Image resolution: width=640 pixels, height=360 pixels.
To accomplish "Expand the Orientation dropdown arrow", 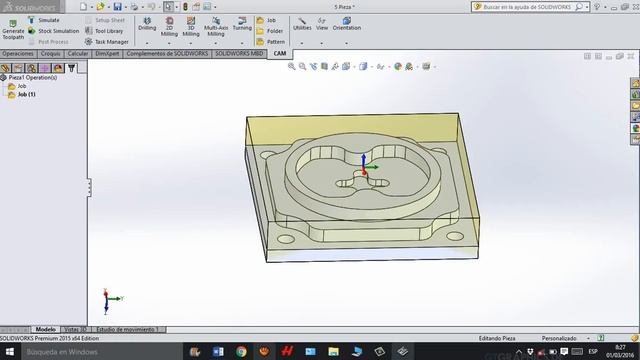I will [347, 43].
